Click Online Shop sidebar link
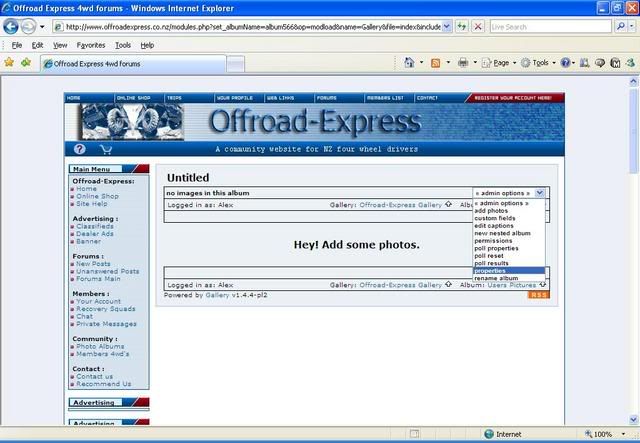Image resolution: width=640 pixels, height=443 pixels. click(x=98, y=196)
